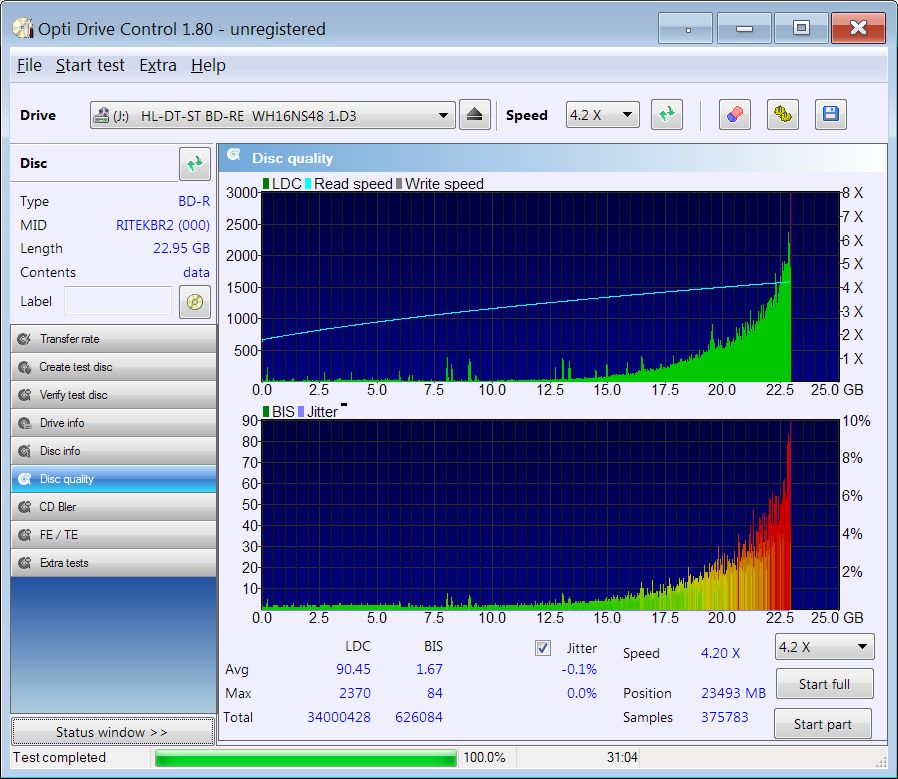Open the Verify test disc section
The image size is (898, 779).
113,395
